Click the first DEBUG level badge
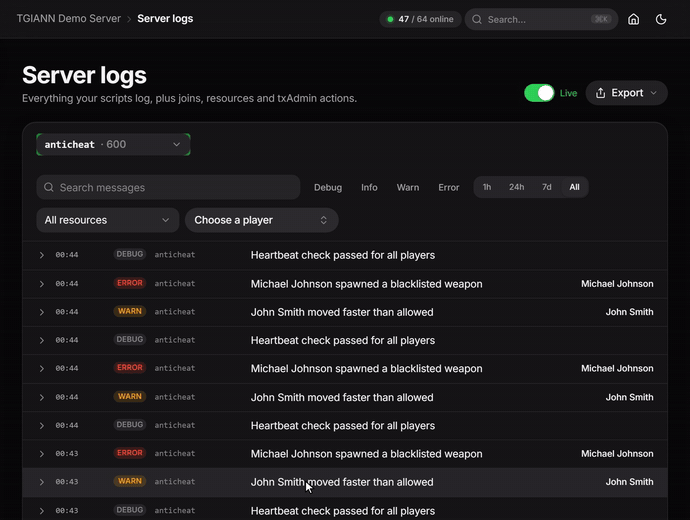690x520 pixels. click(x=129, y=254)
